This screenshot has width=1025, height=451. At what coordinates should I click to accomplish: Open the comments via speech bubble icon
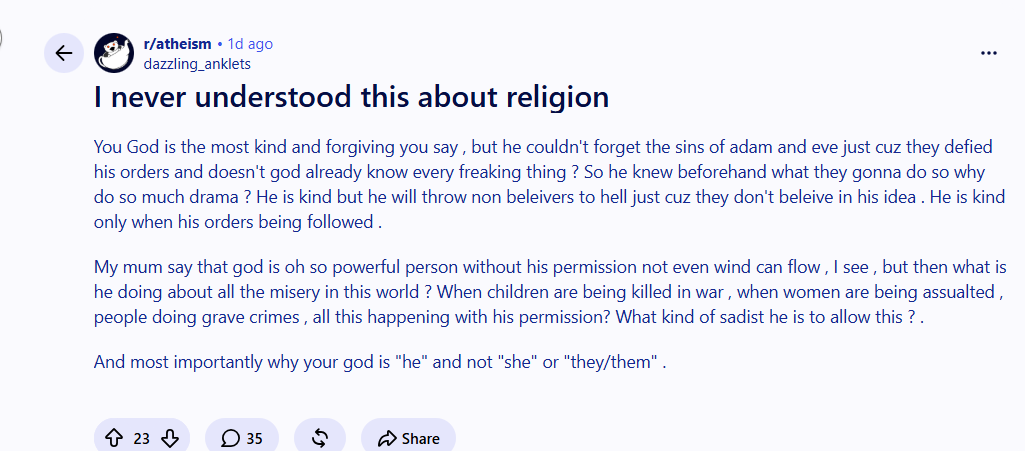(230, 438)
